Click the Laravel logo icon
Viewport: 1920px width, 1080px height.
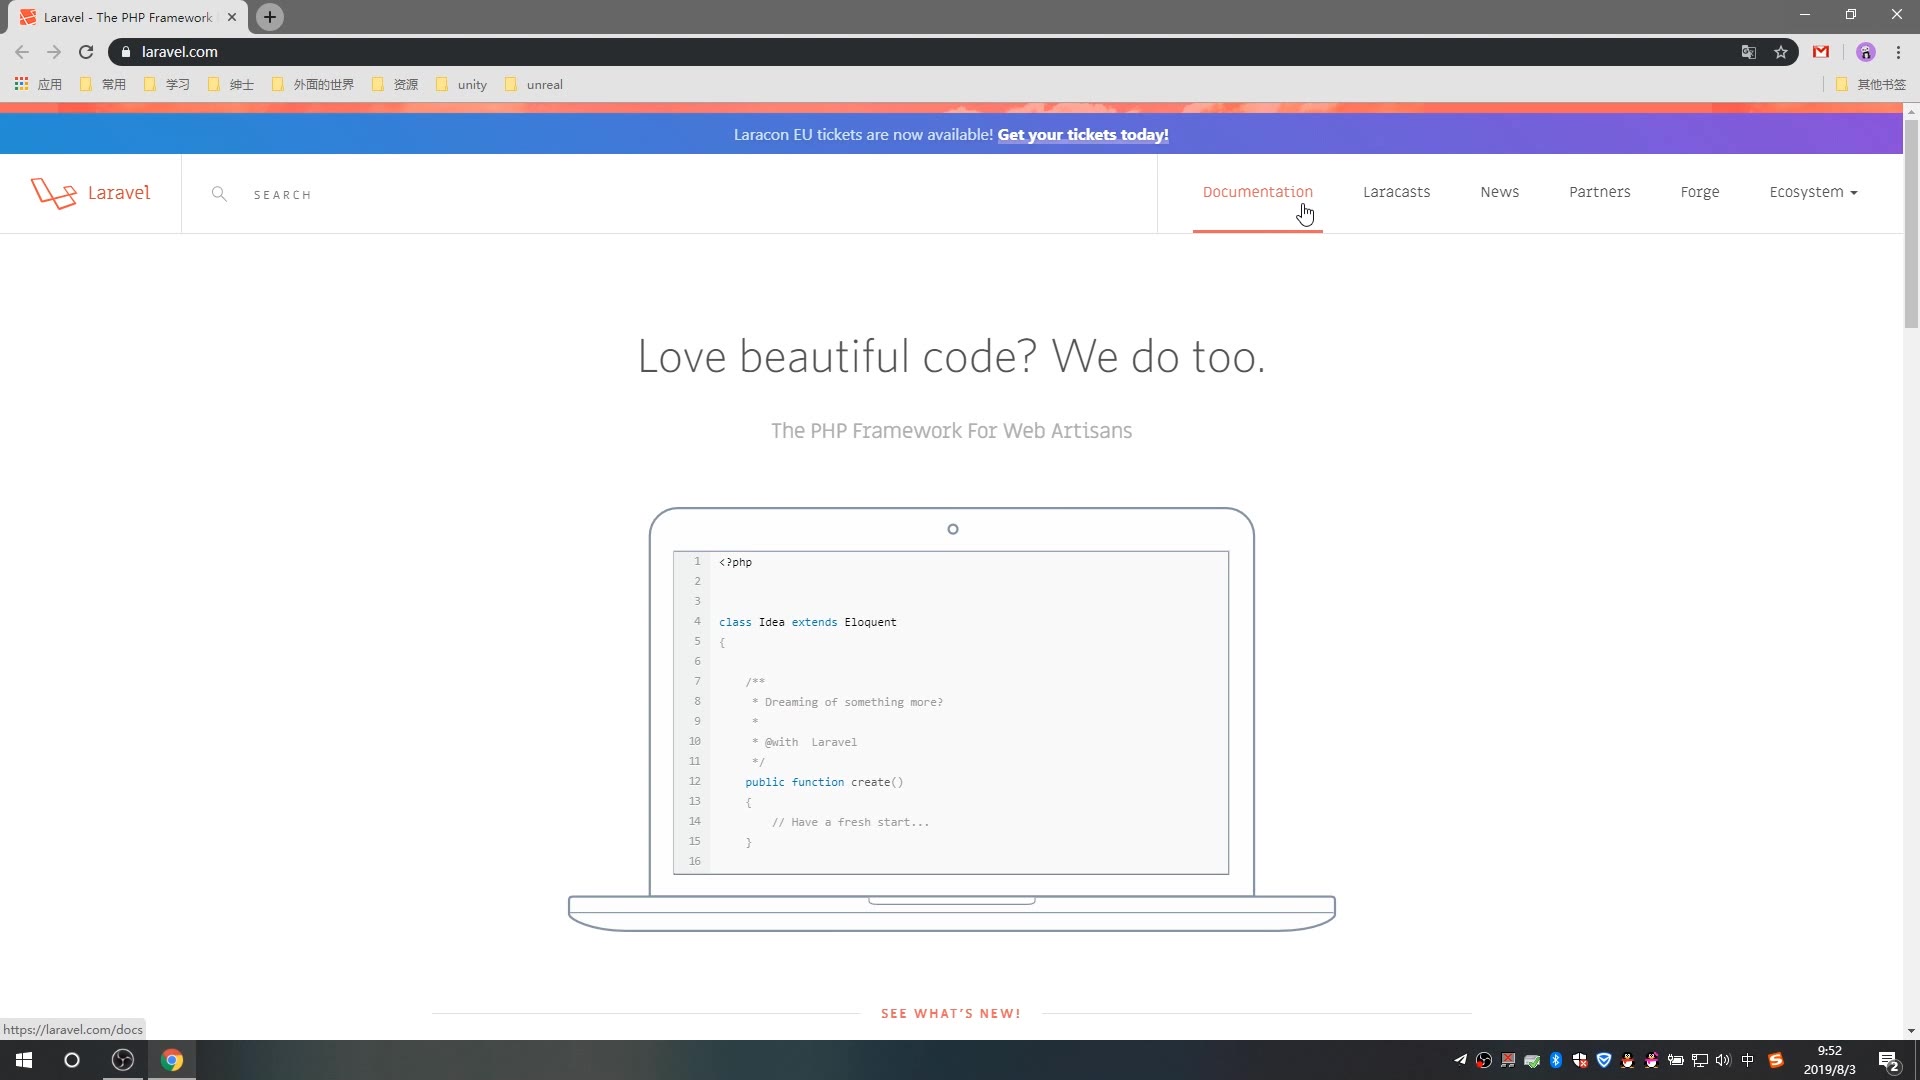coord(53,193)
